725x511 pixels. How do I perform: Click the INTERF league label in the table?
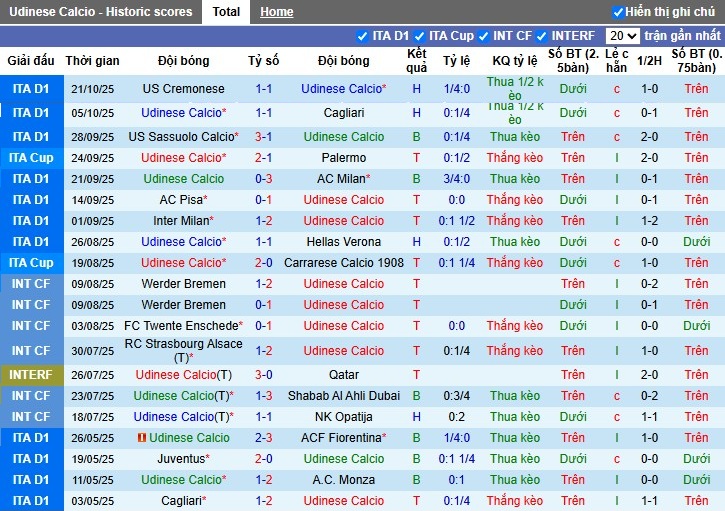[31, 375]
